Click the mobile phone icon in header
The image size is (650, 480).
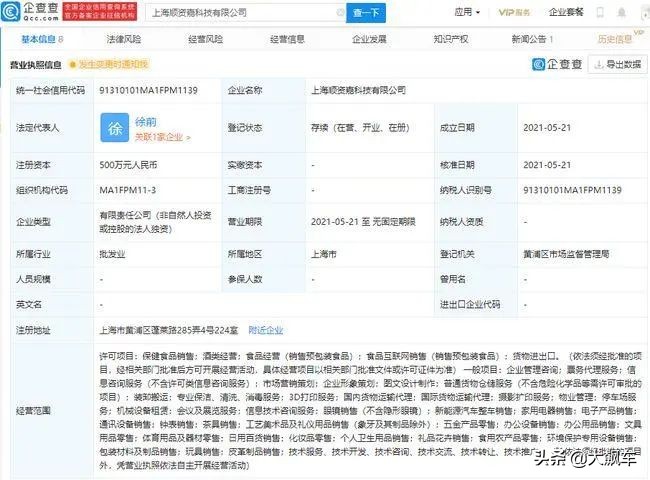[x=600, y=12]
